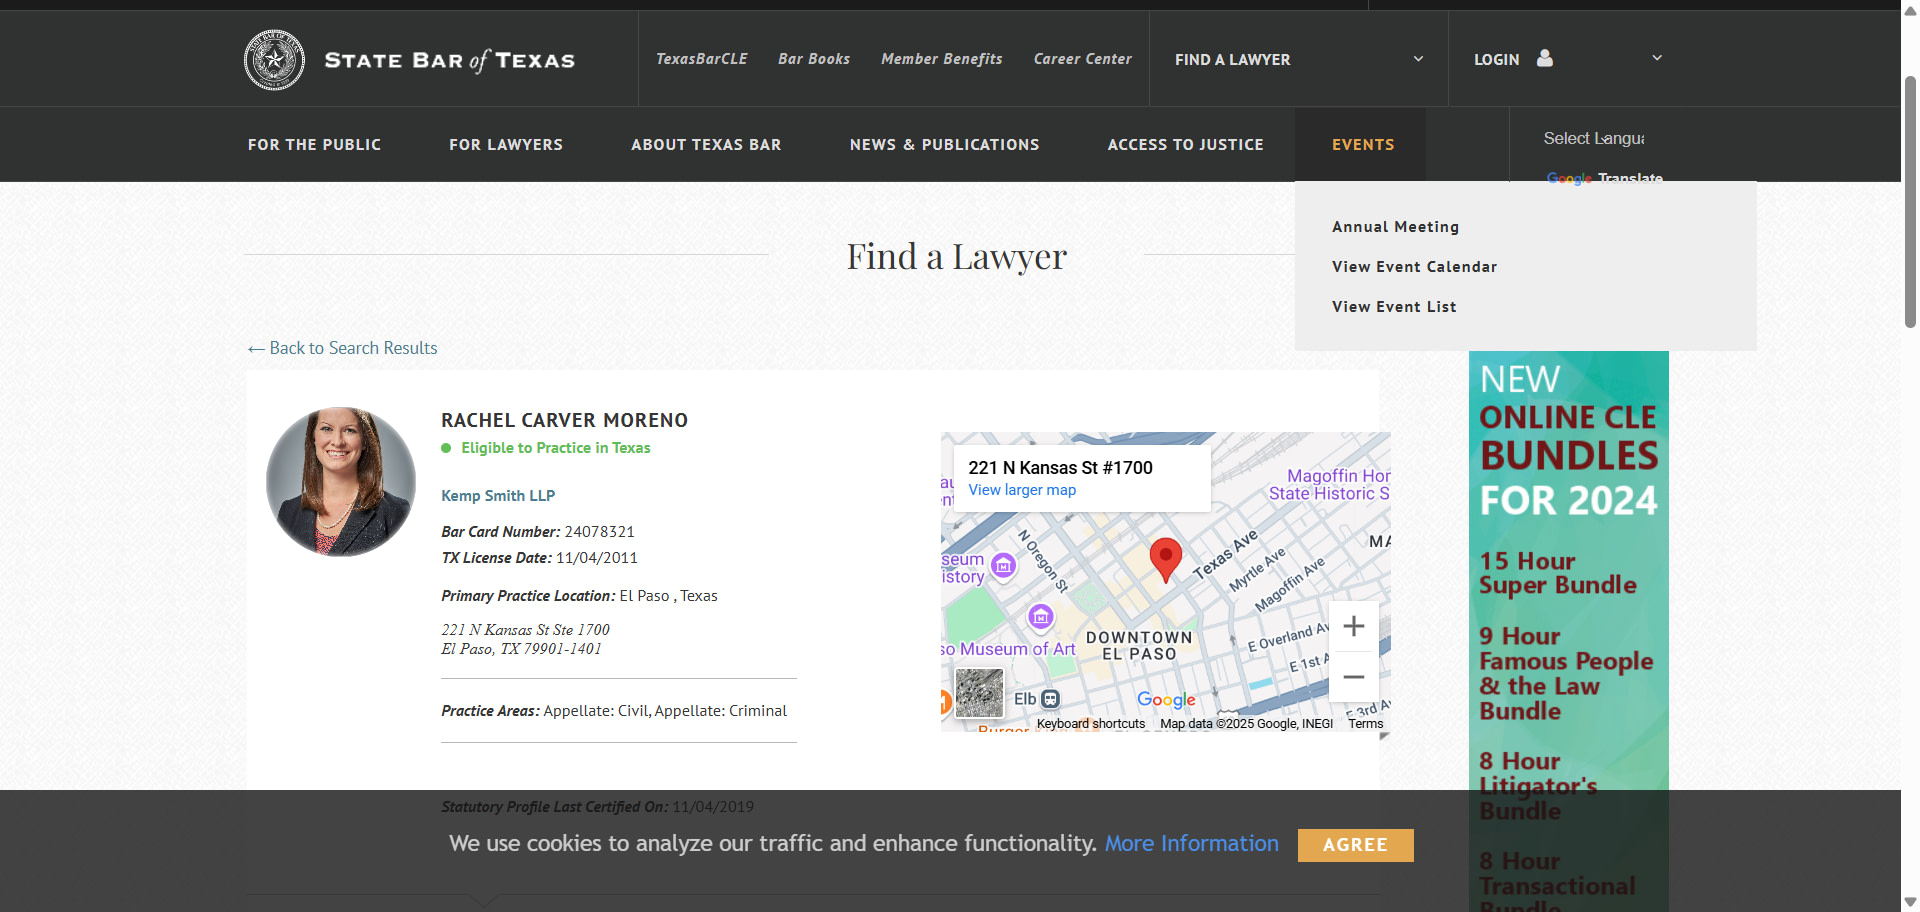Viewport: 1920px width, 912px height.
Task: Click the login user silhouette icon
Action: pos(1545,58)
